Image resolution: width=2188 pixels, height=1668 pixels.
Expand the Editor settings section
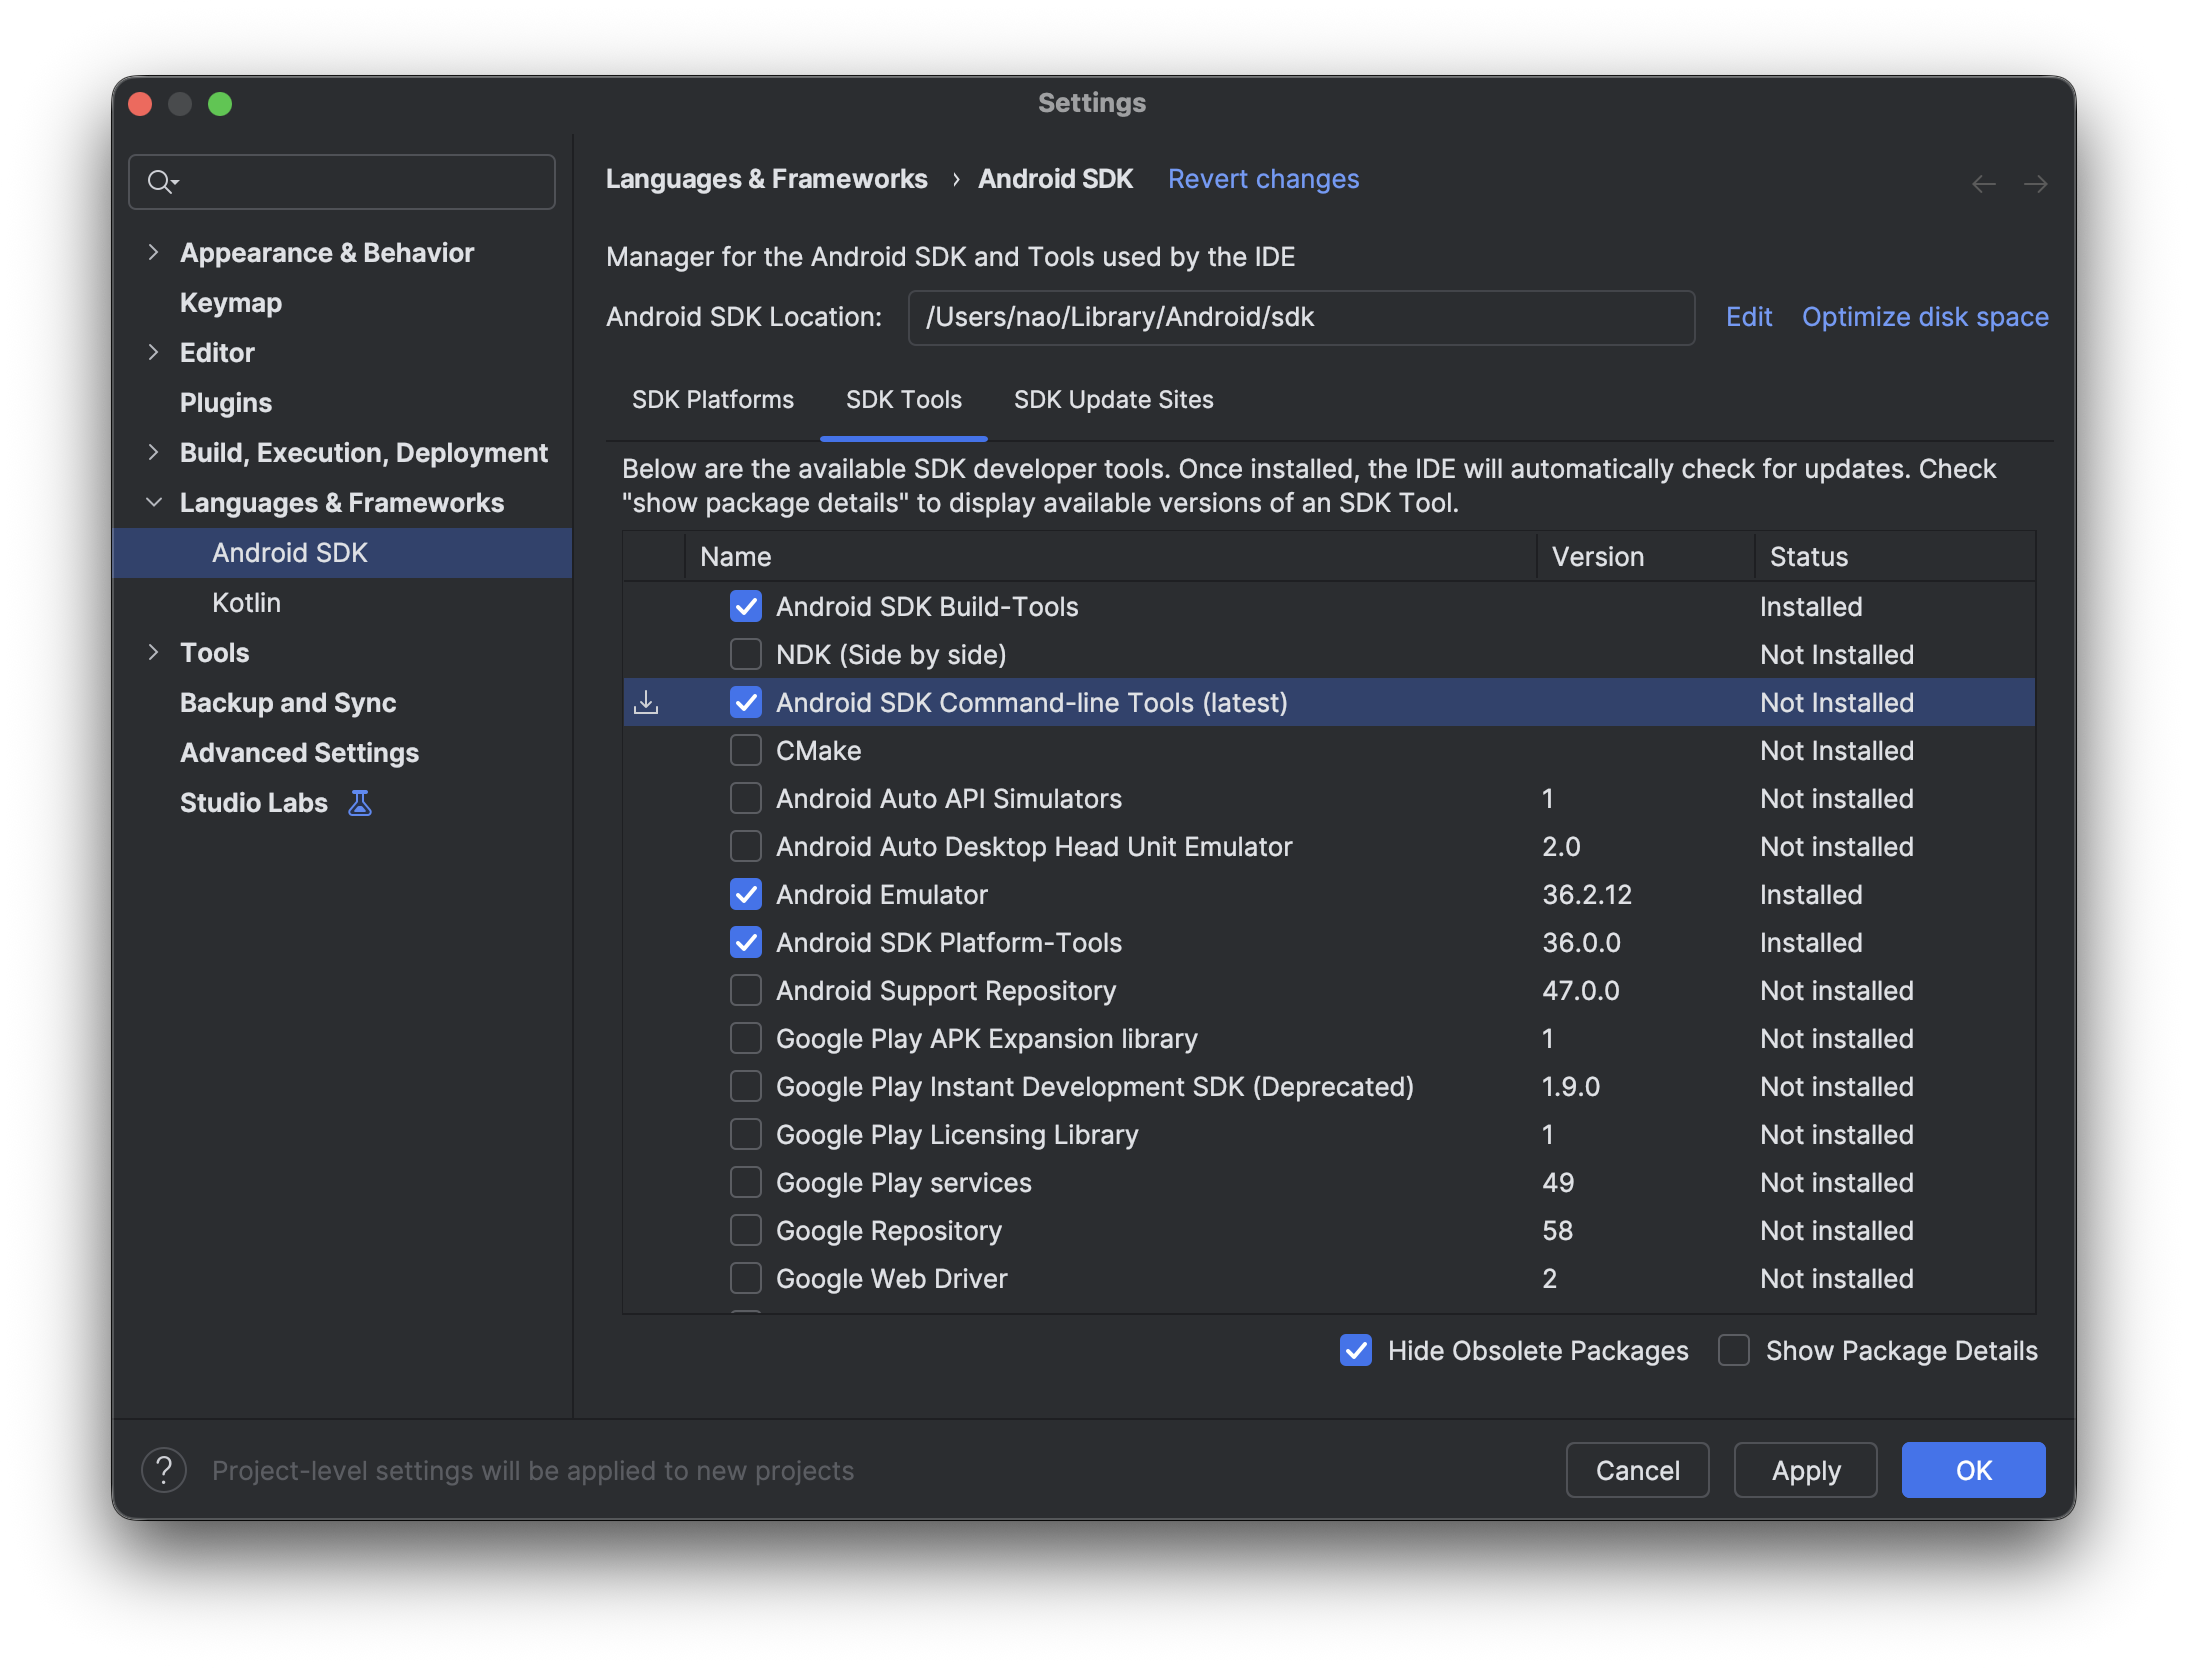click(x=155, y=352)
